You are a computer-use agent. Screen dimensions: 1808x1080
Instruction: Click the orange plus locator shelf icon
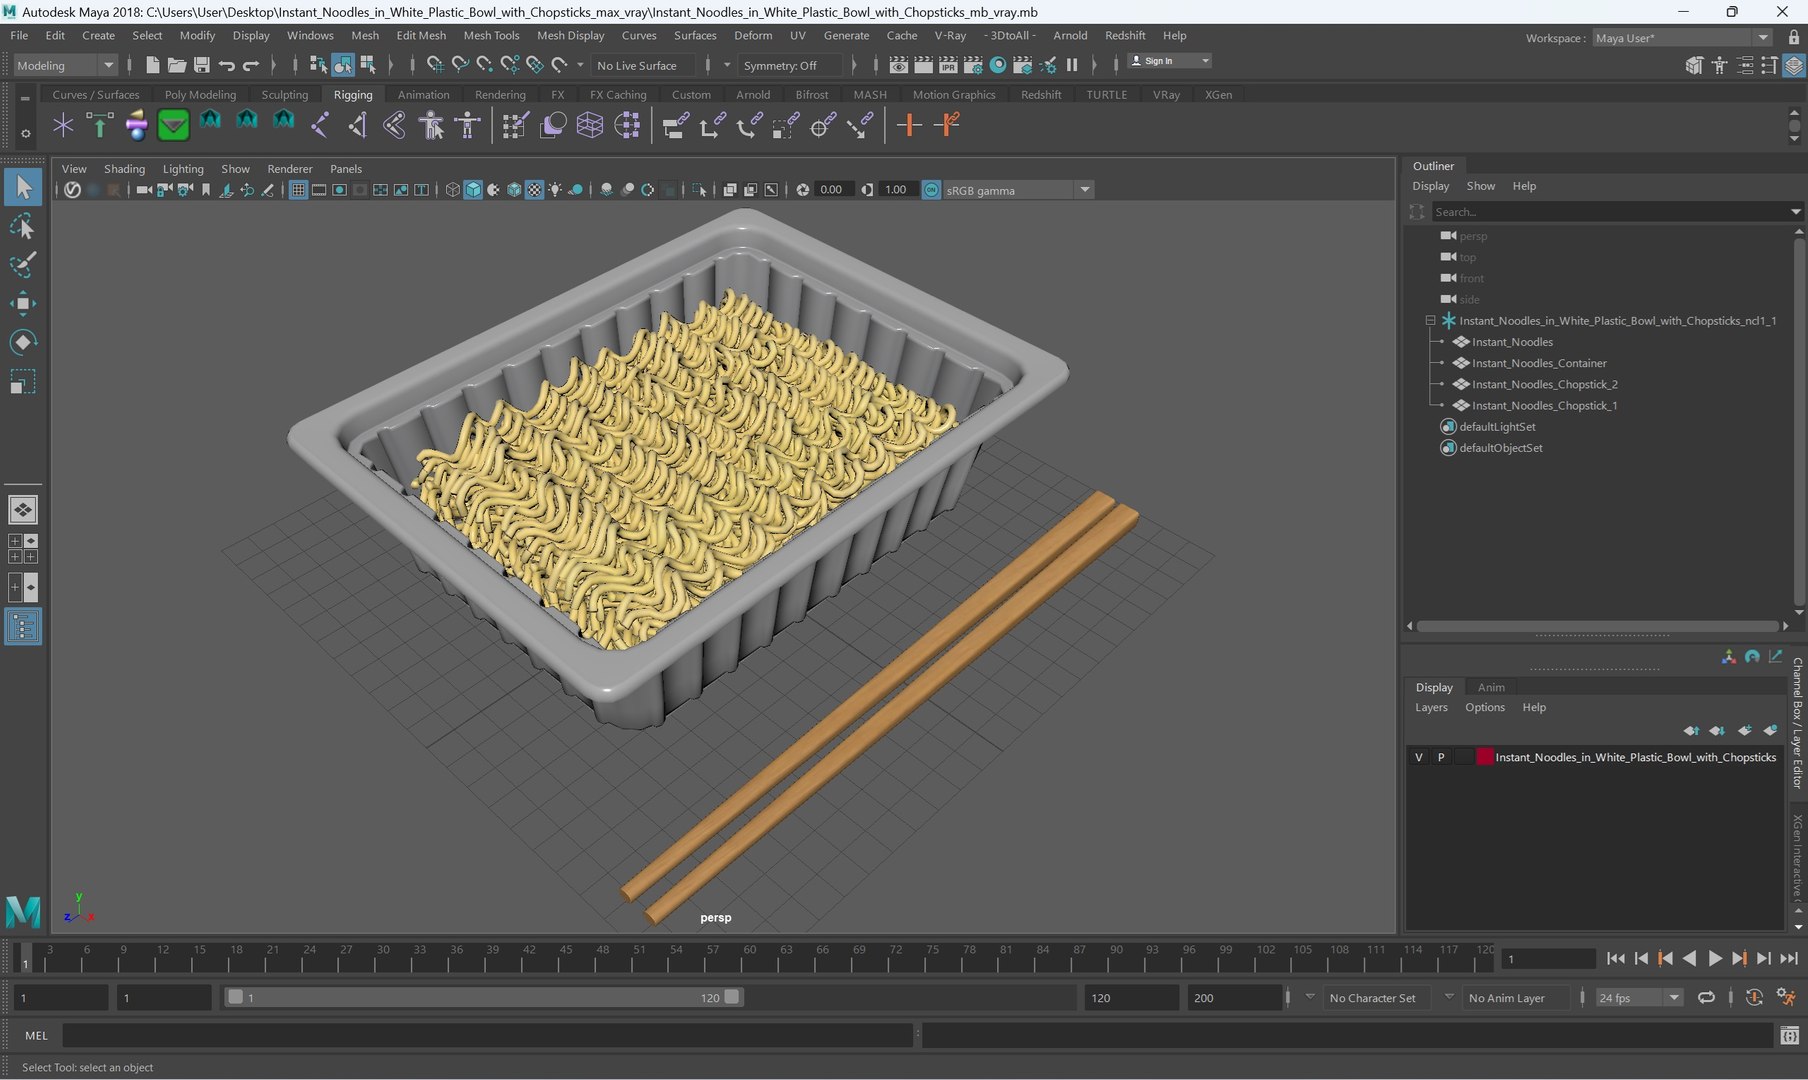tap(908, 125)
